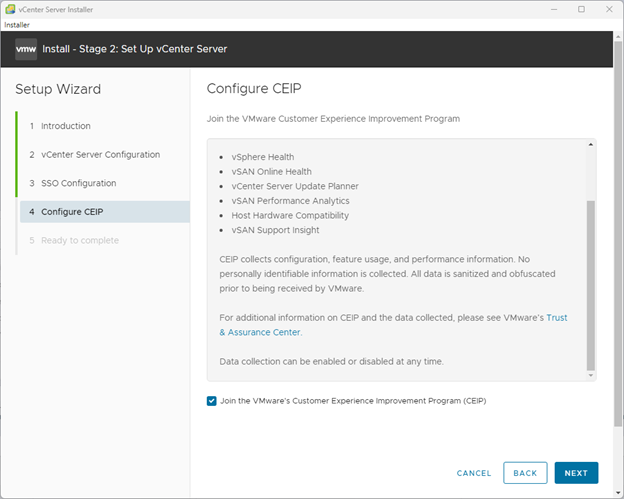
Task: Go to Introduction step
Action: point(66,126)
